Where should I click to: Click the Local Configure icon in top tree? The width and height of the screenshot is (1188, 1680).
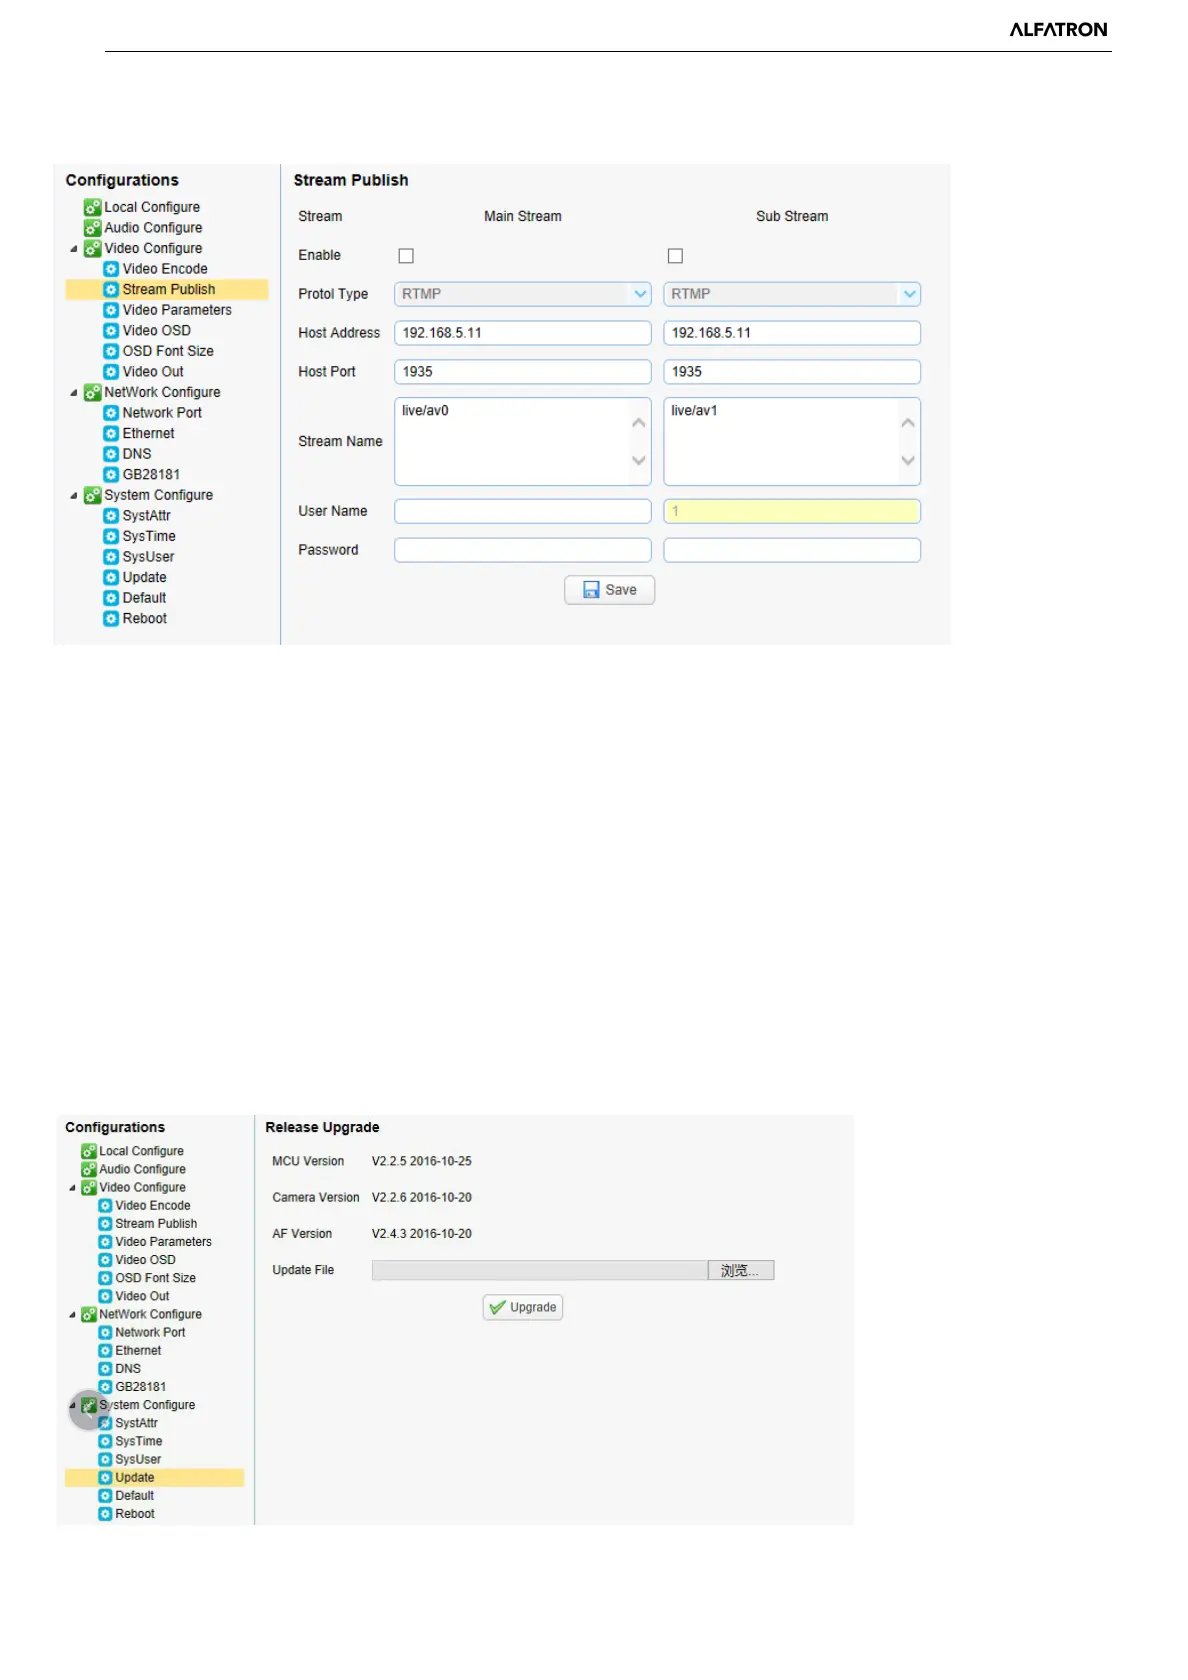click(x=92, y=207)
